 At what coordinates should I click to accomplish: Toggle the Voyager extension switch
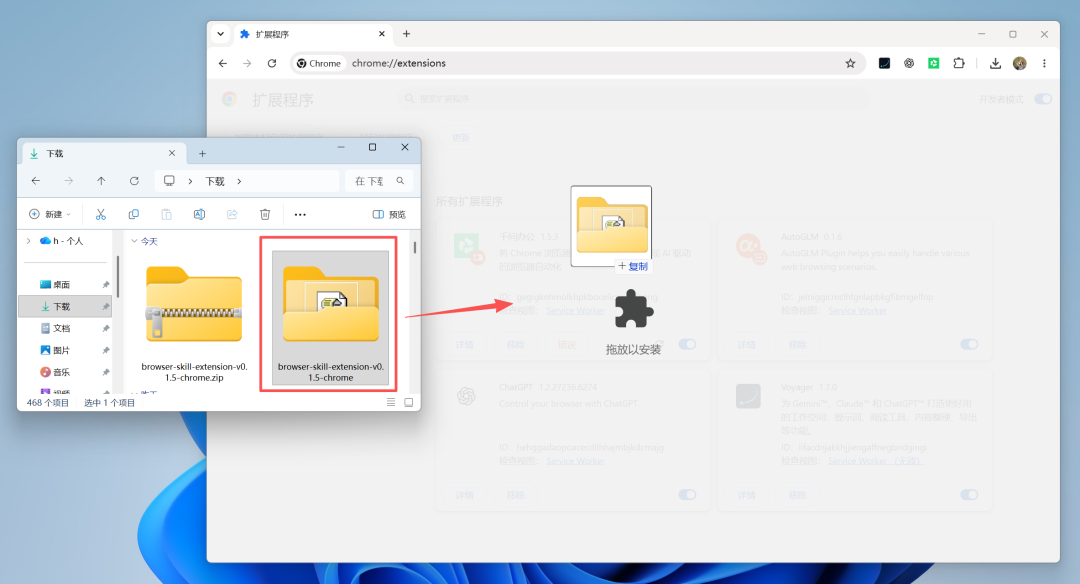(969, 494)
